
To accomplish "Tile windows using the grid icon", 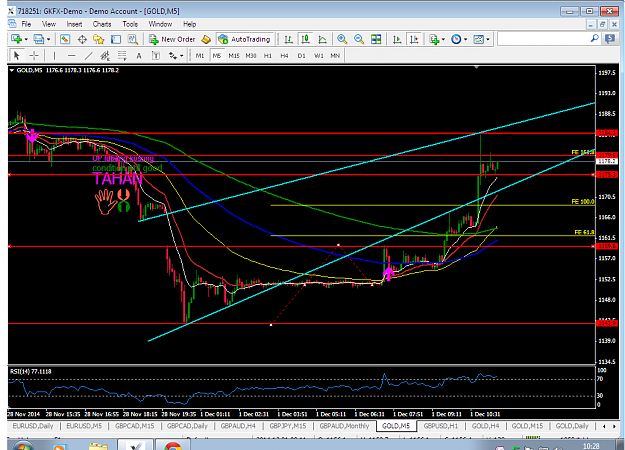I will [x=376, y=39].
